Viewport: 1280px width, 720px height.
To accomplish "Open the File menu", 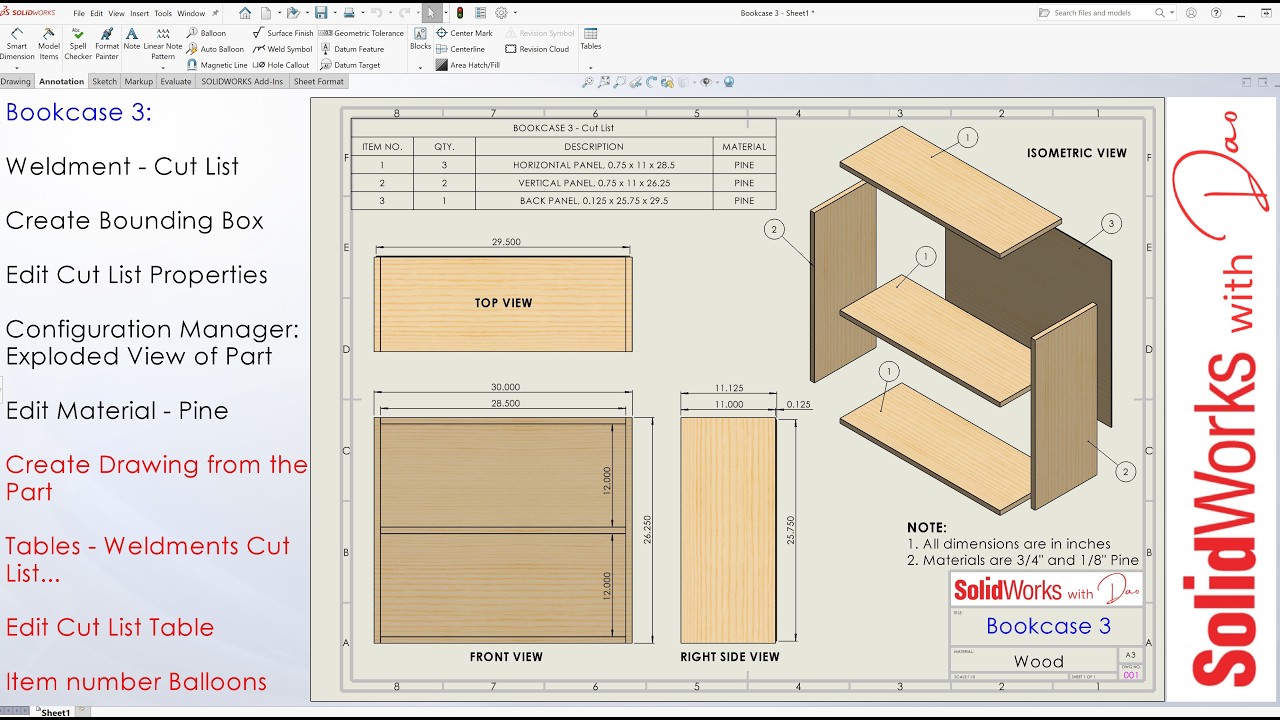I will tap(78, 14).
